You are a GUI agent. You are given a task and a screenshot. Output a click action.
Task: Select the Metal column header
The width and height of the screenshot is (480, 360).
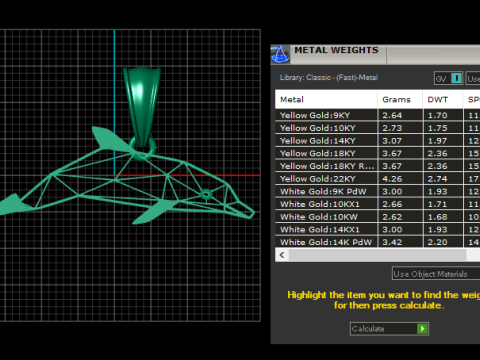coord(326,99)
